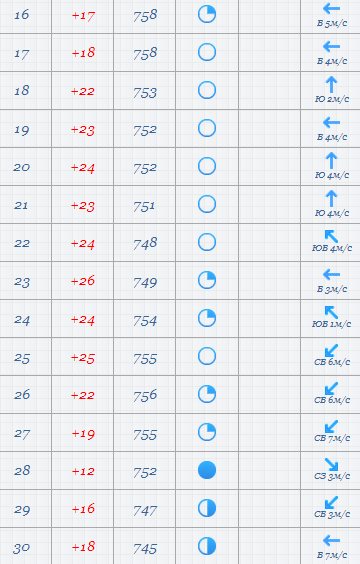The height and width of the screenshot is (564, 360).
Task: Click pressure value 758 on day 17
Action: 145,54
